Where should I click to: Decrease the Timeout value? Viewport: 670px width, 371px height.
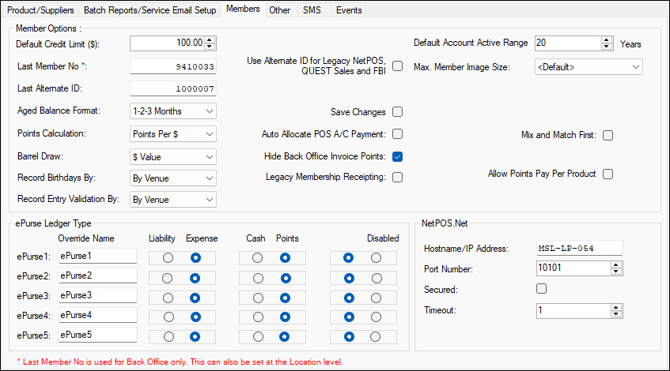(616, 314)
